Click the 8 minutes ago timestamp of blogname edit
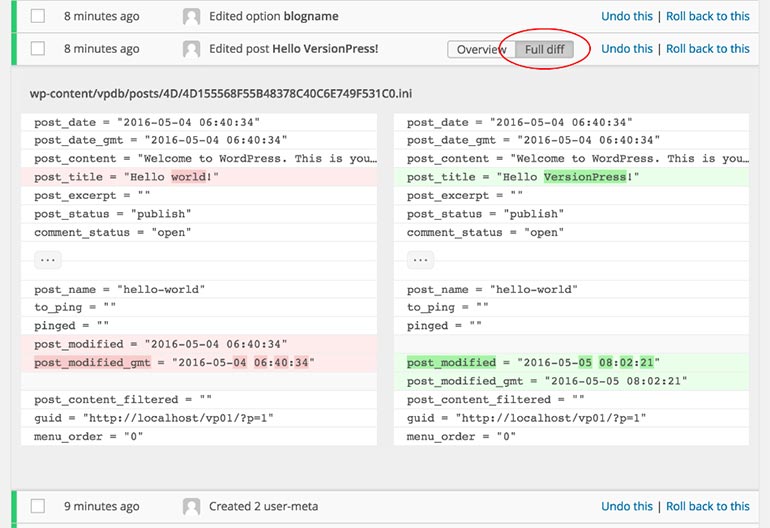770x528 pixels. coord(102,16)
